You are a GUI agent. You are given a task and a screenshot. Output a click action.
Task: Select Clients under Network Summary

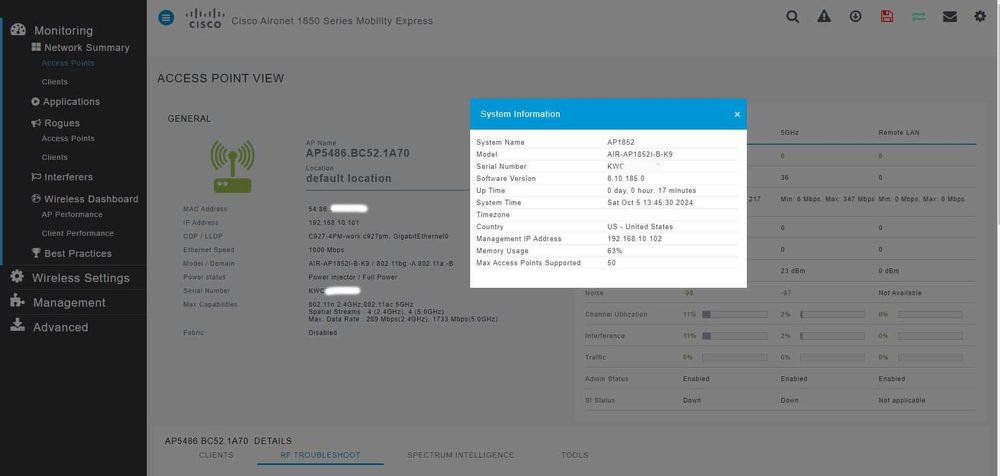[54, 82]
